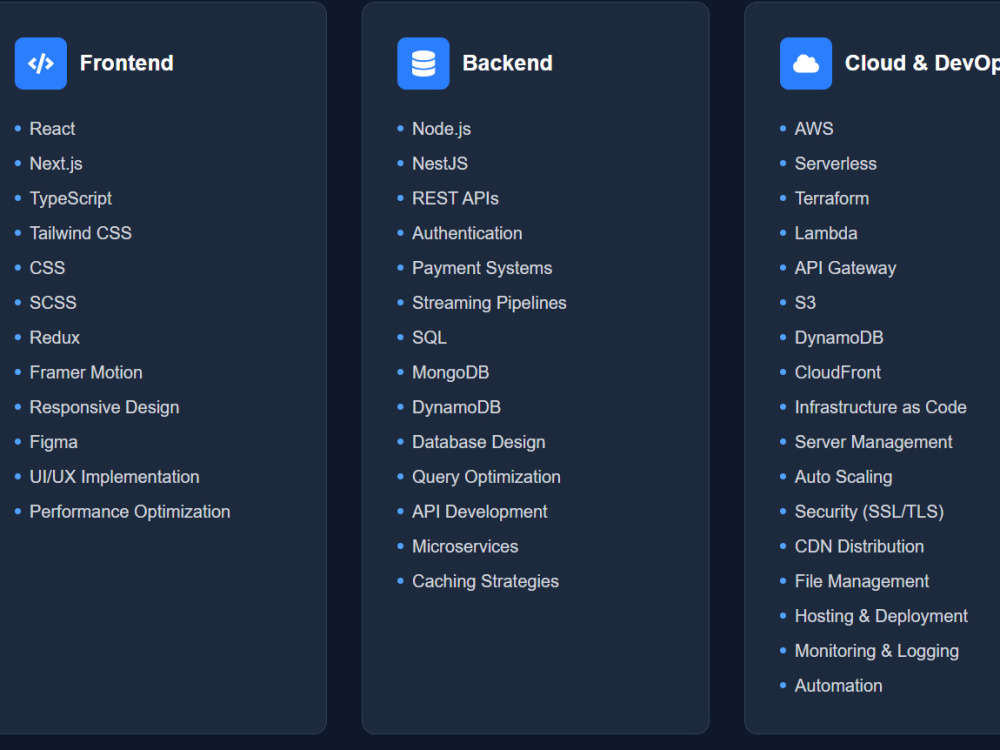Click the Payment Systems item
The width and height of the screenshot is (1000, 750).
482,268
